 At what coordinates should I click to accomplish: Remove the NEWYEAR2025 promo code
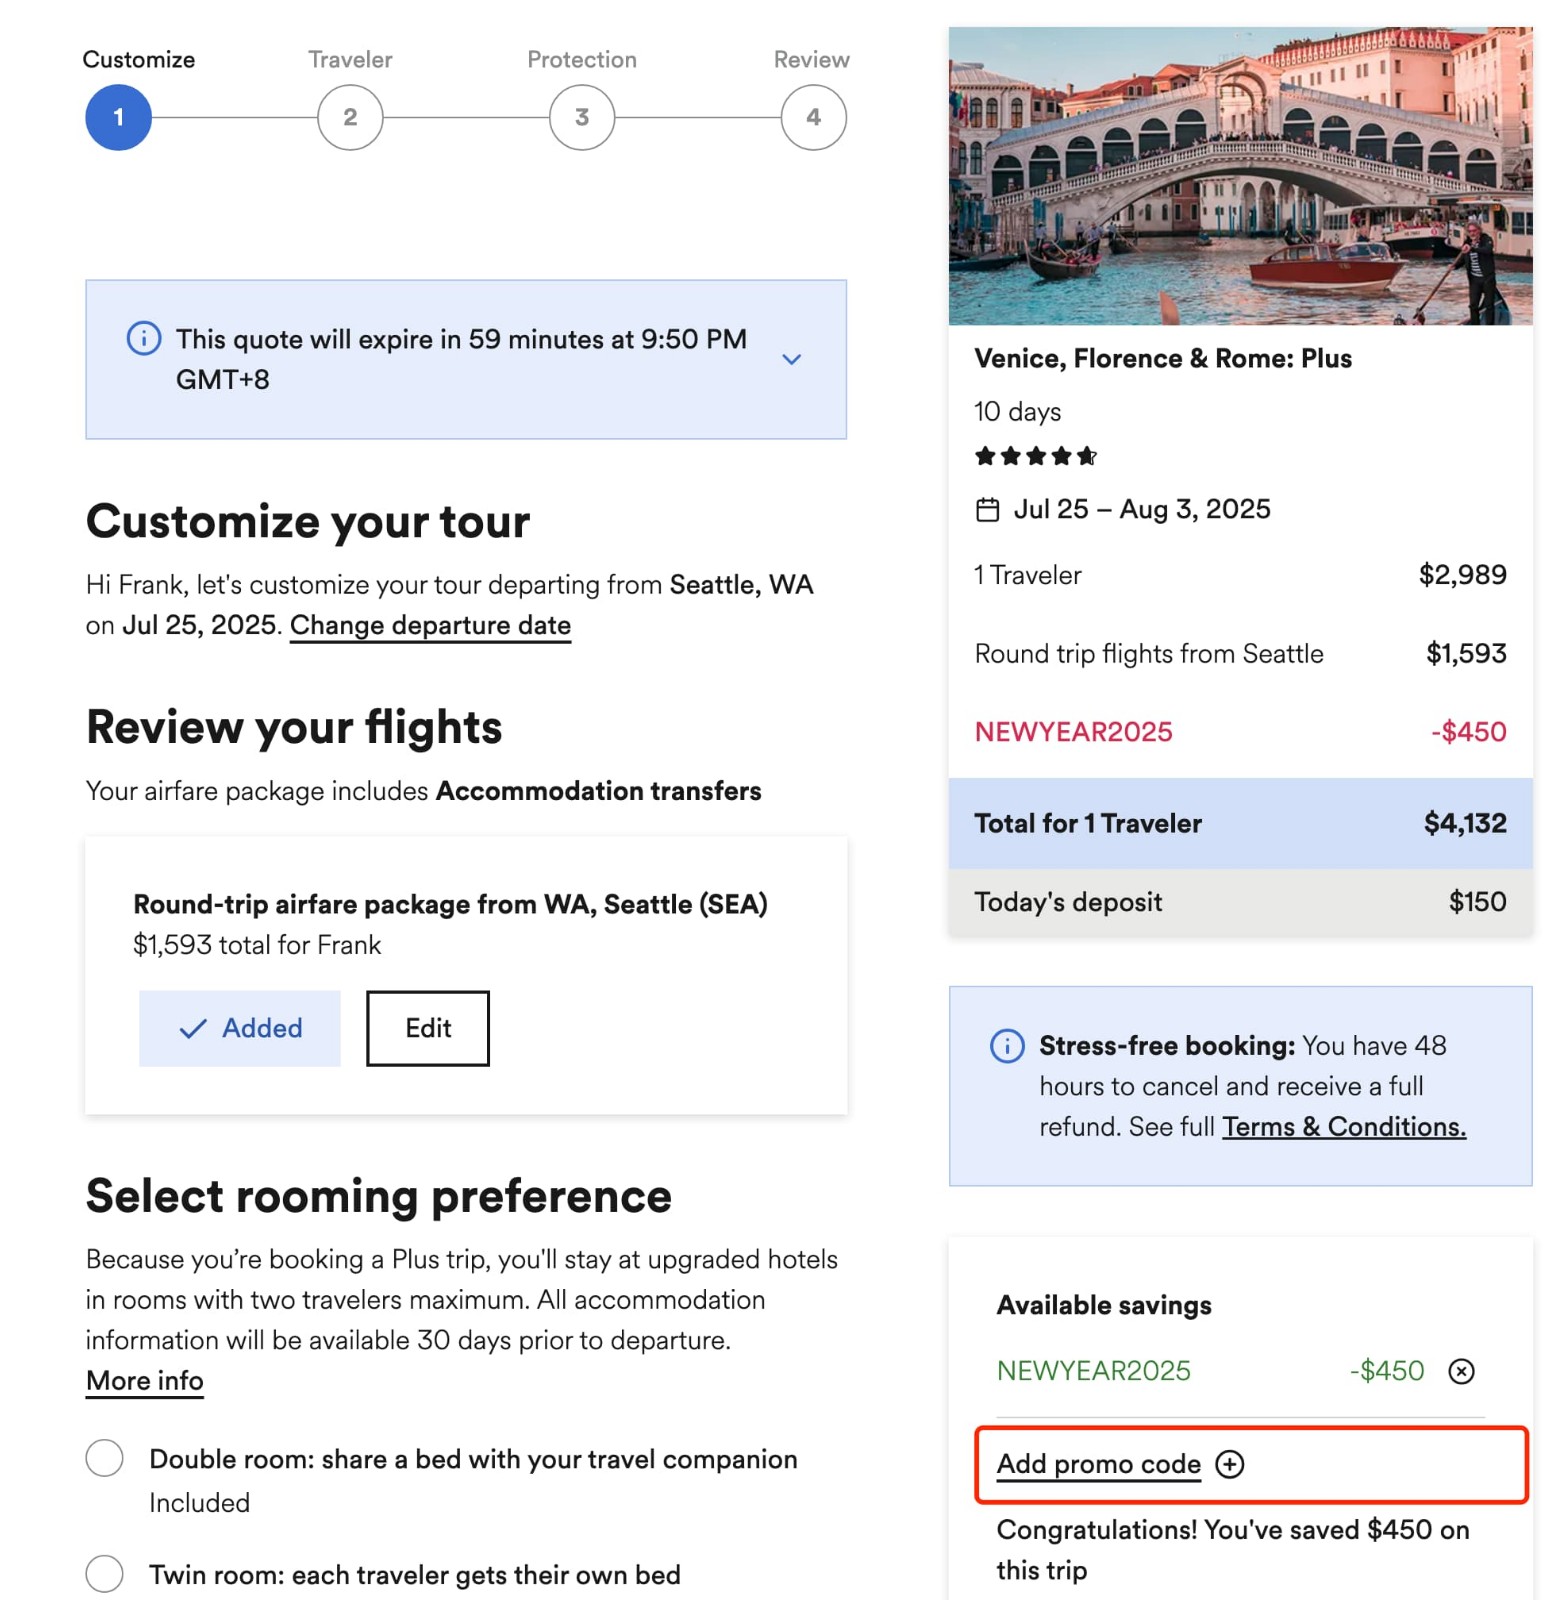[1461, 1371]
